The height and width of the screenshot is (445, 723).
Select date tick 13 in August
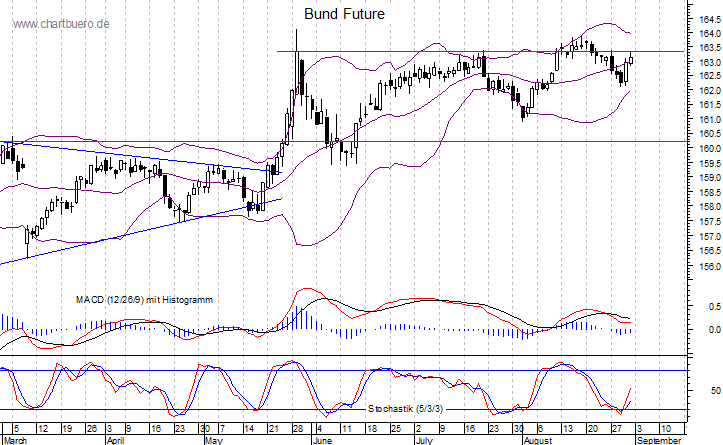click(x=568, y=429)
